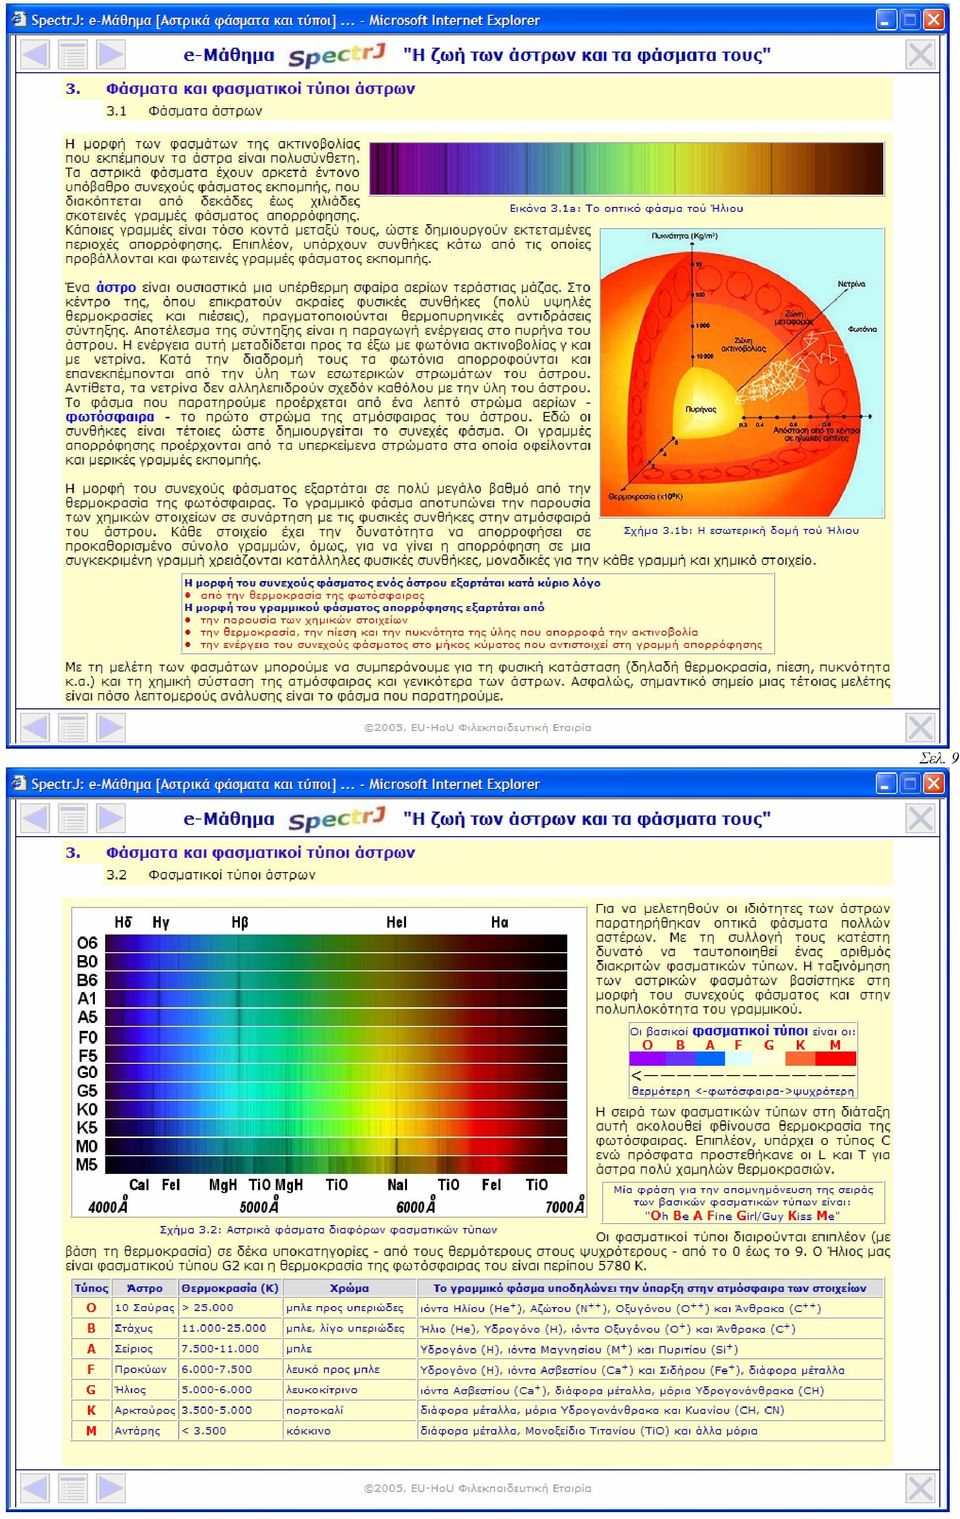Select table header 'Θερμοκρασία (Κ)'
The height and width of the screenshot is (1519, 960).
(230, 1288)
